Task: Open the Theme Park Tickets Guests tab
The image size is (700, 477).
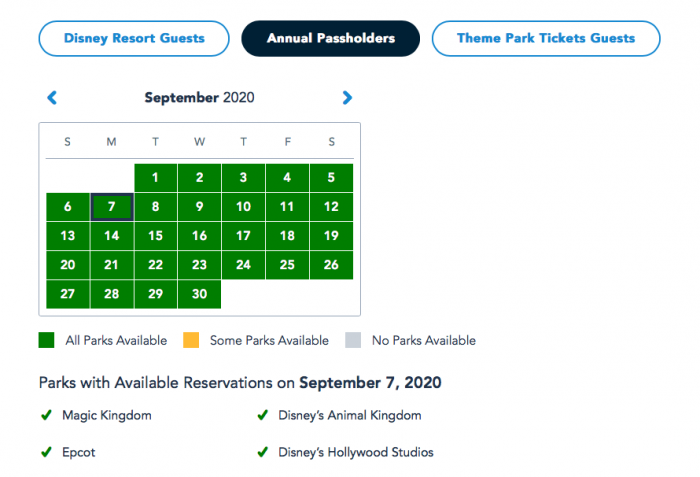Action: point(545,39)
